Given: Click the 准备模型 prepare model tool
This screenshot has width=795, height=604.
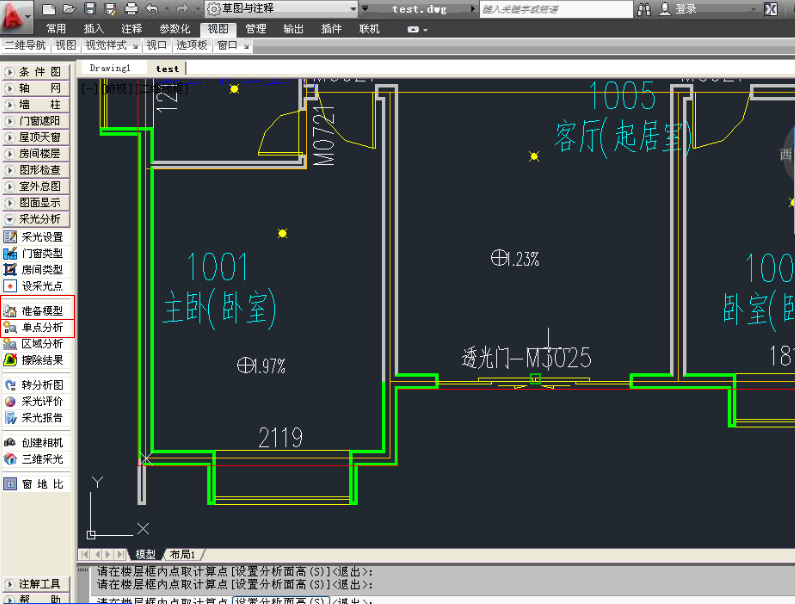Looking at the screenshot, I should pyautogui.click(x=41, y=311).
